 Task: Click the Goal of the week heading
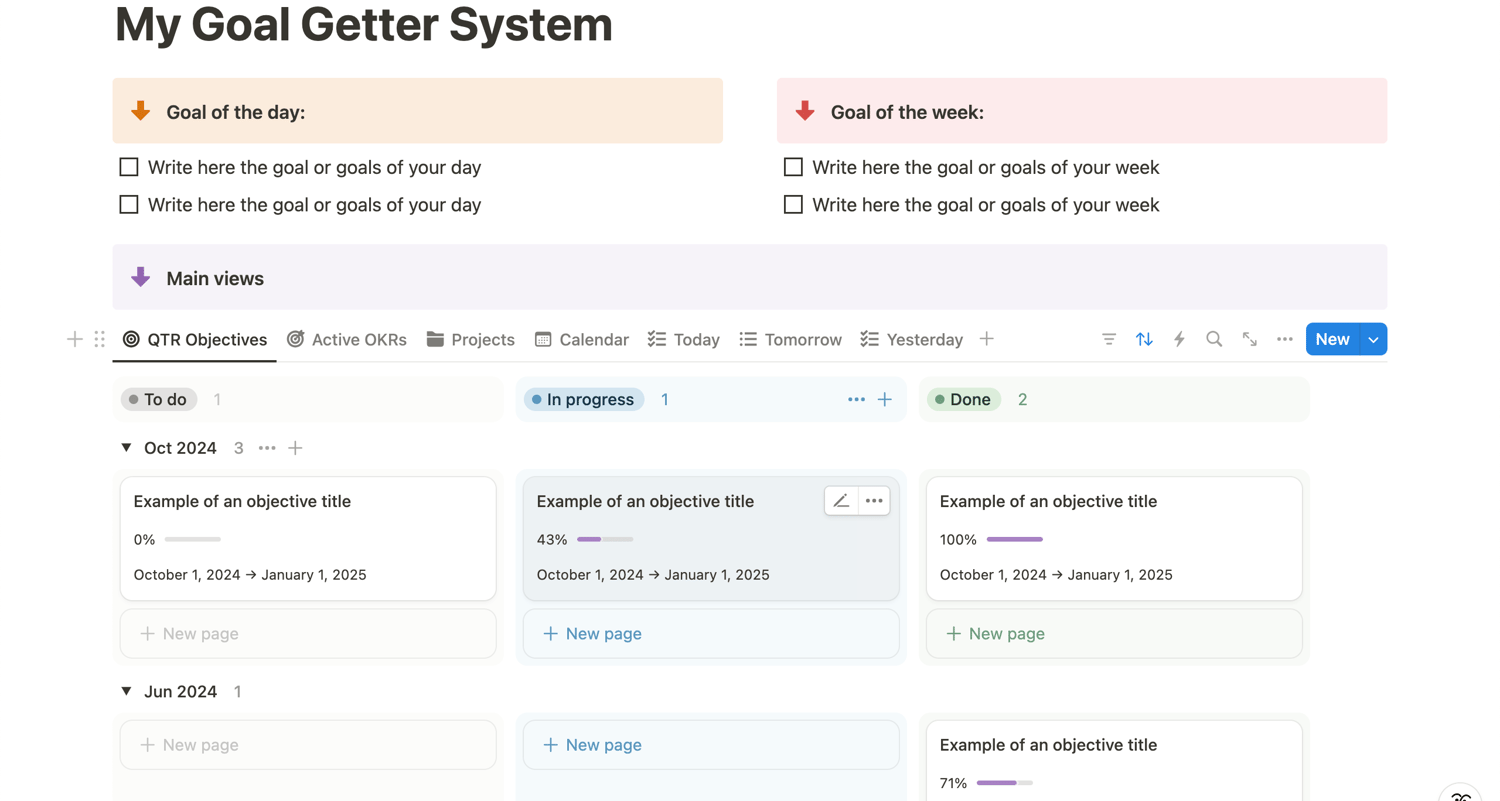[x=907, y=112]
